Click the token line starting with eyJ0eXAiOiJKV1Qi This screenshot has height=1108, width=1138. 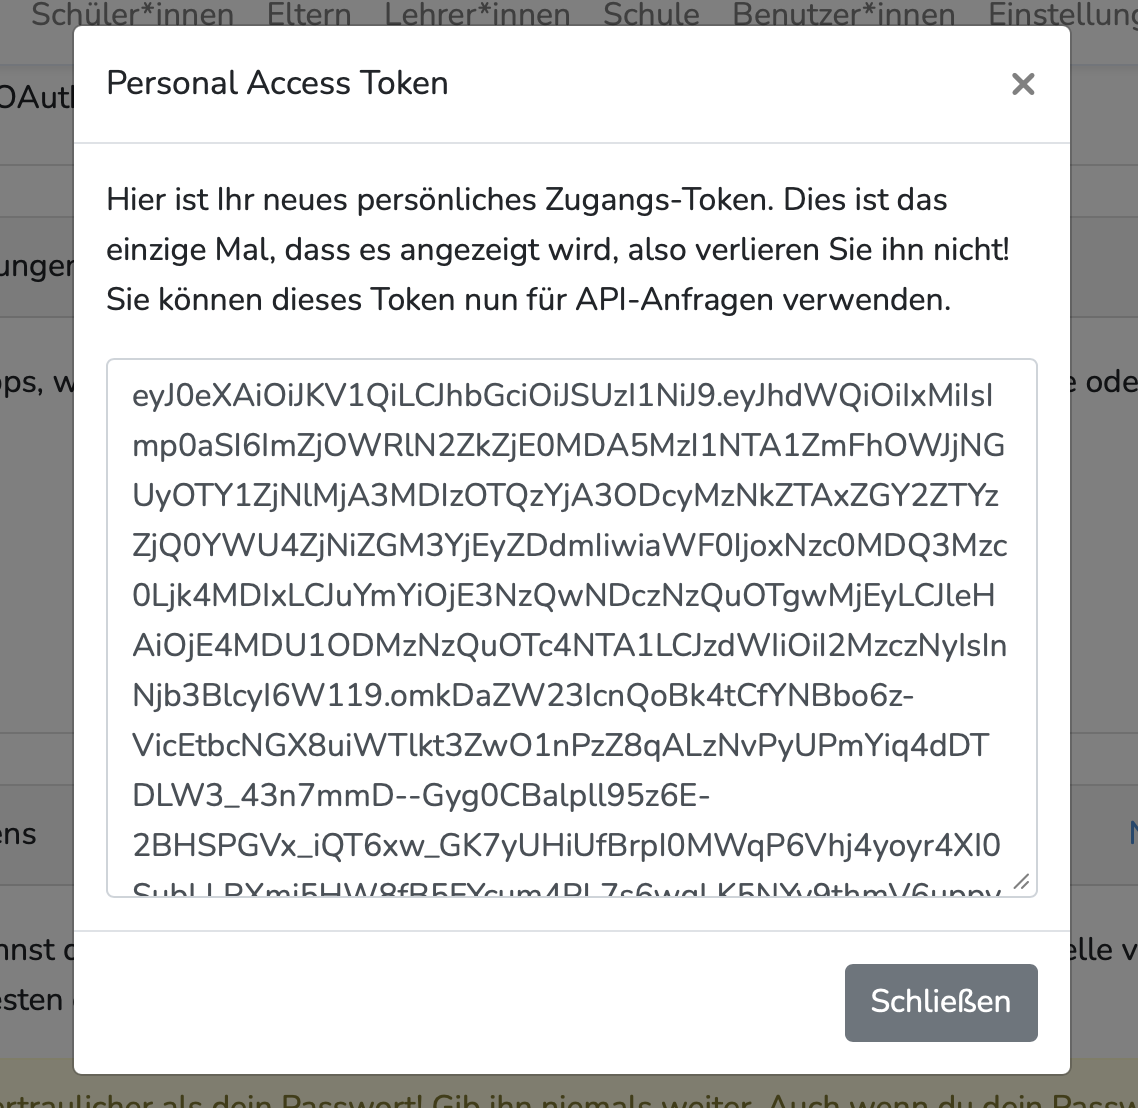point(562,396)
